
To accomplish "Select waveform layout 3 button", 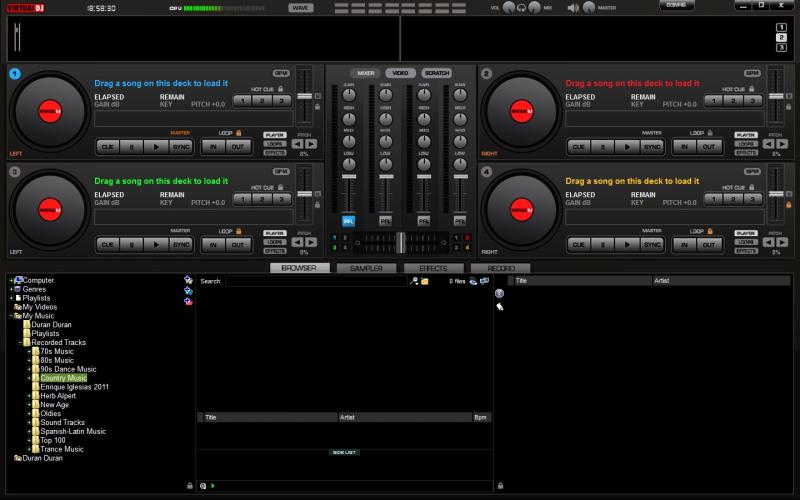I will [x=781, y=47].
